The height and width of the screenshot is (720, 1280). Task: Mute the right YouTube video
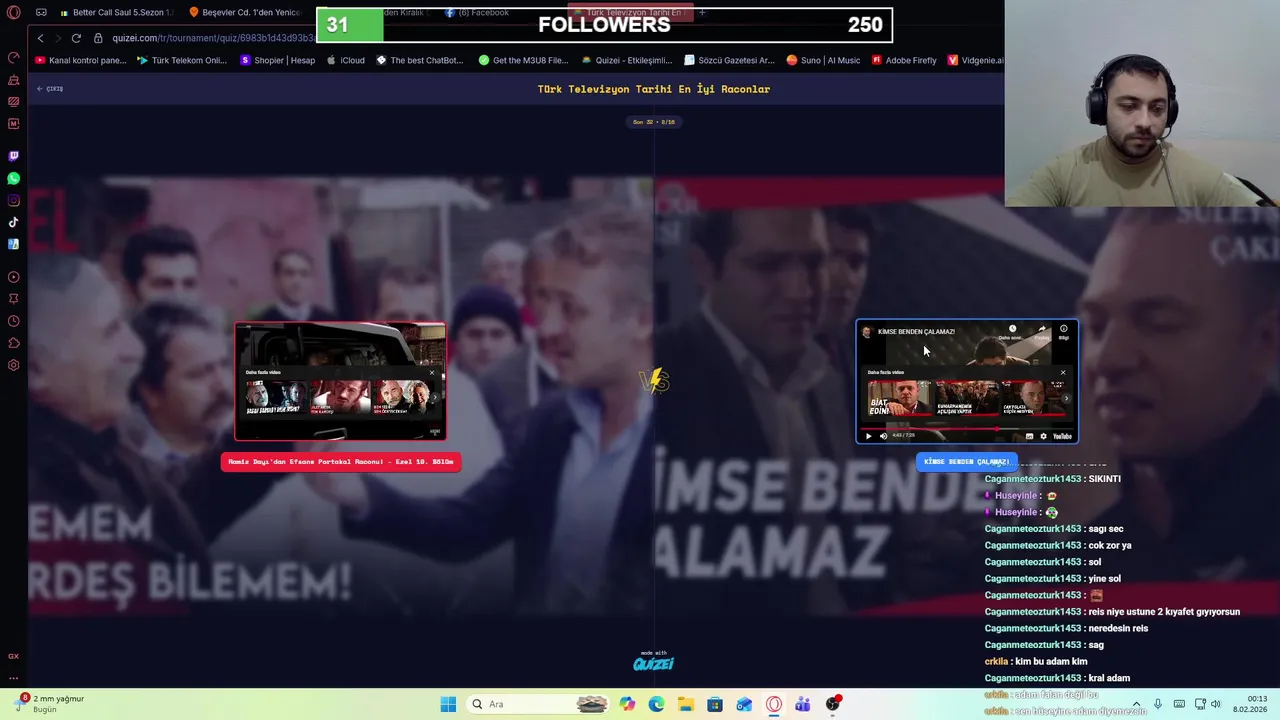[883, 436]
